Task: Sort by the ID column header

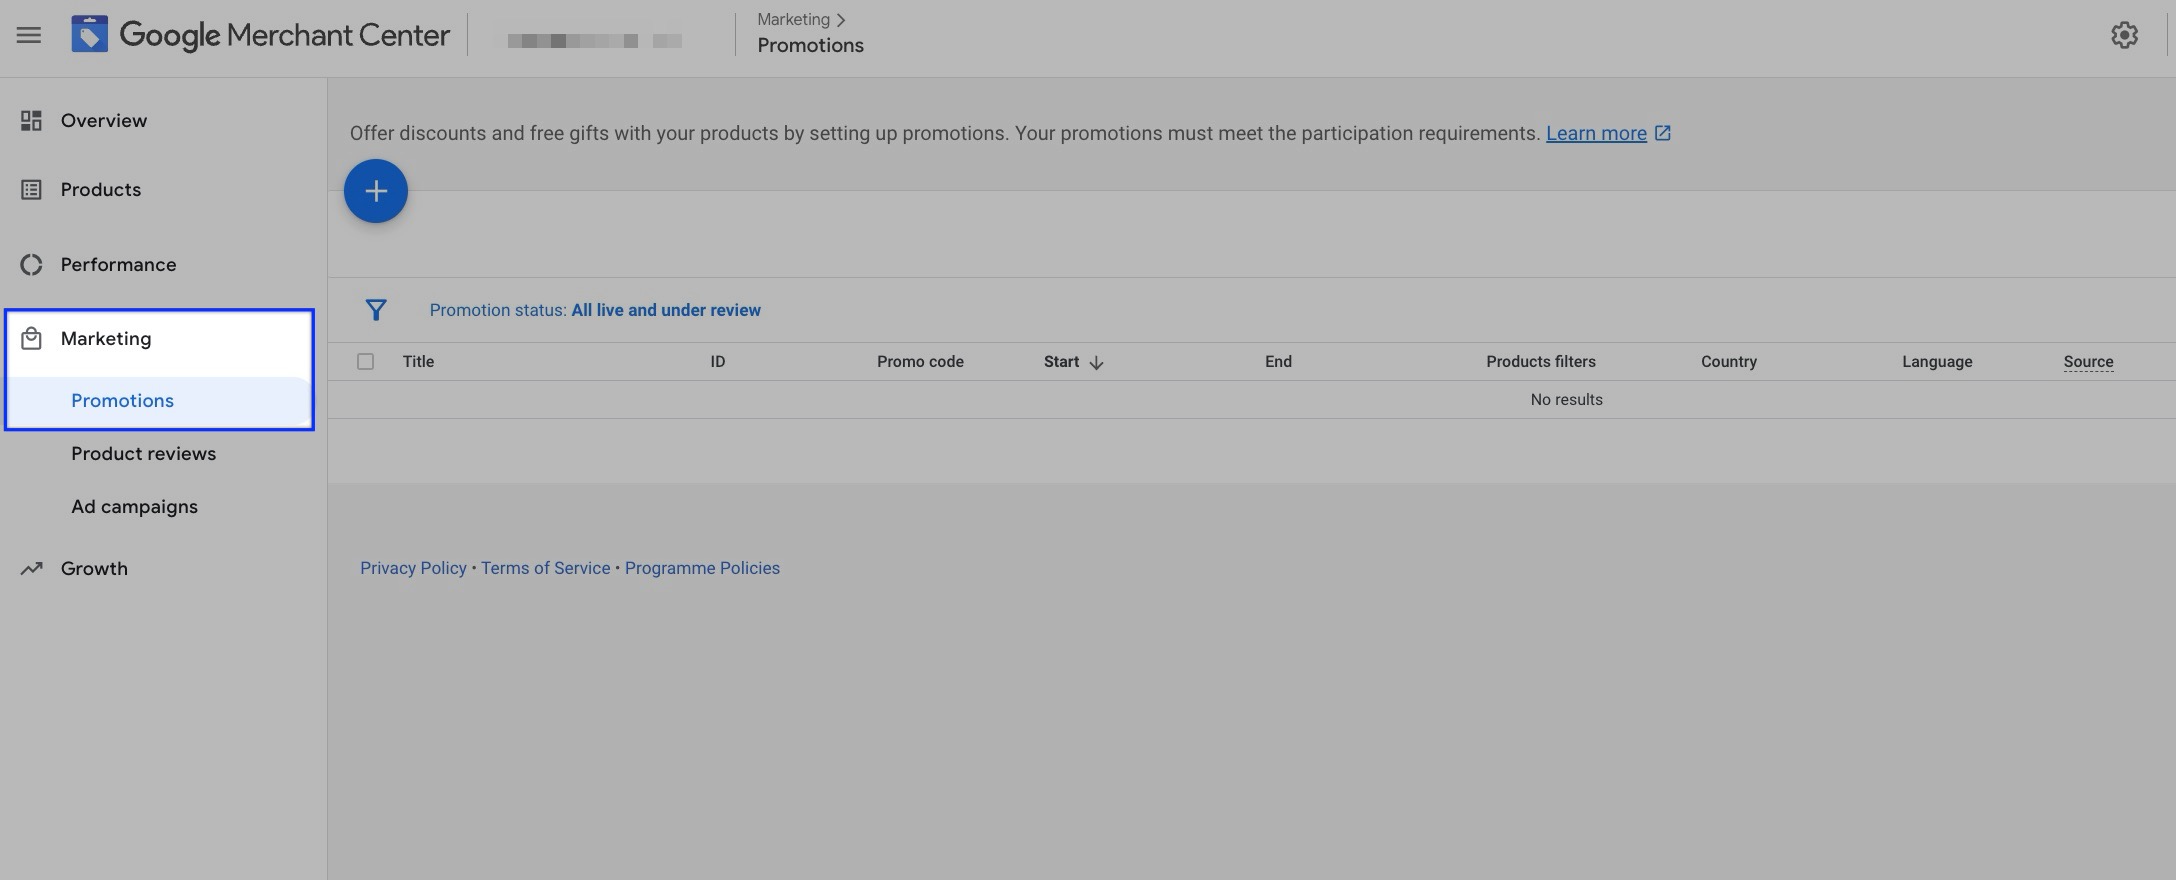Action: pyautogui.click(x=717, y=362)
